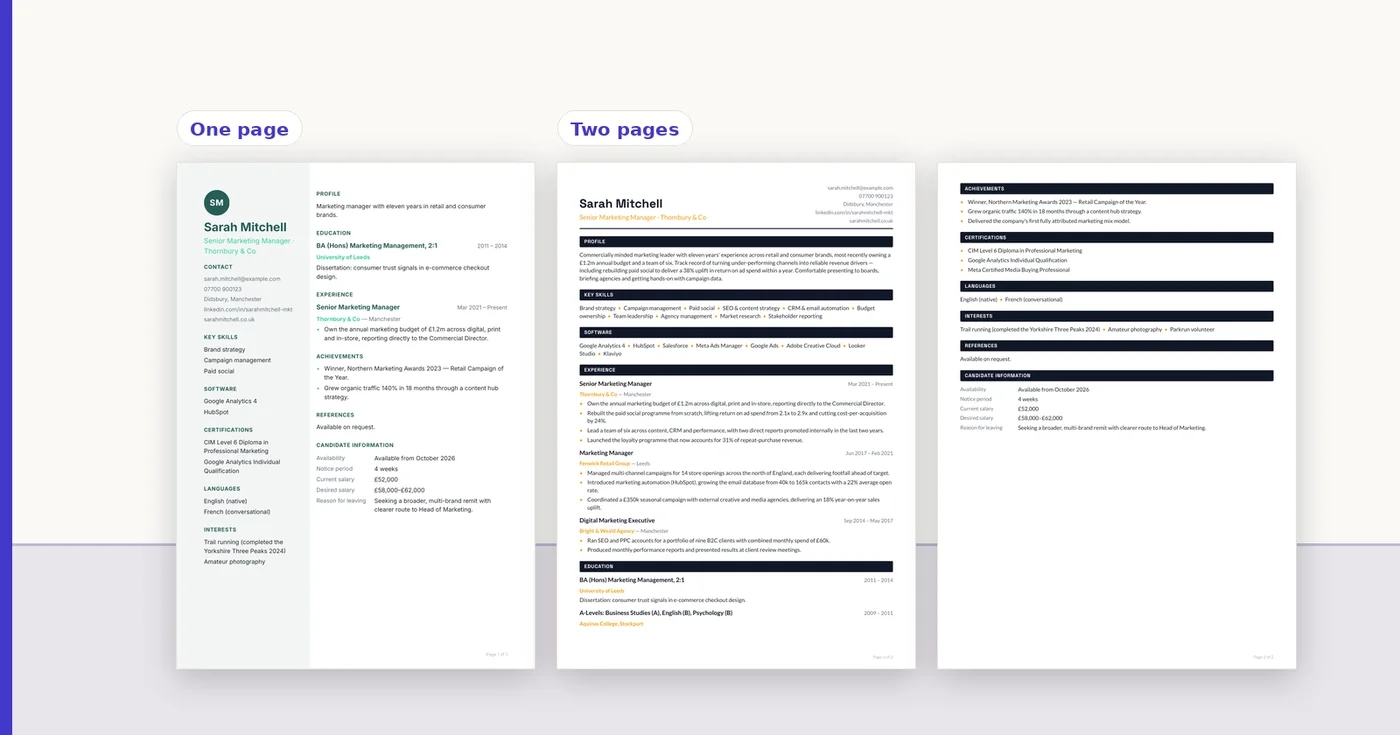The image size is (1400, 735).
Task: Click the "CONTACT" heading in one-page sidebar
Action: (x=218, y=267)
